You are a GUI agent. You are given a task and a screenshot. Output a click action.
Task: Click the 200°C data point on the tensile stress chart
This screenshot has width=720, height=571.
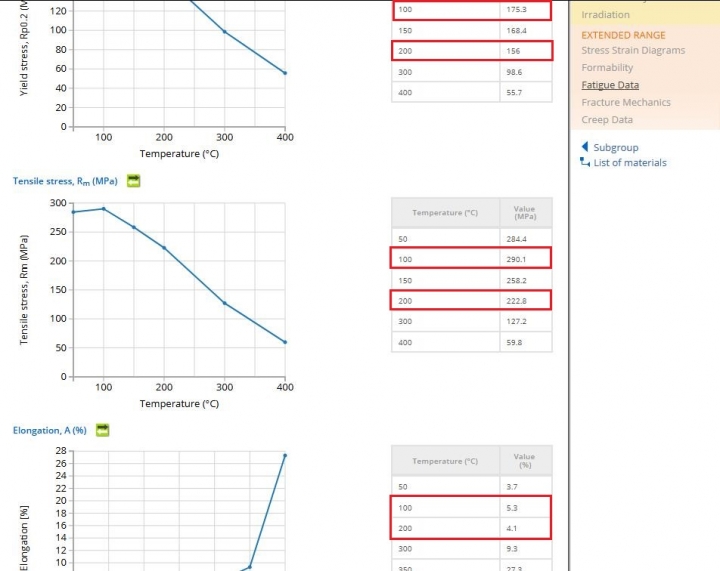164,248
